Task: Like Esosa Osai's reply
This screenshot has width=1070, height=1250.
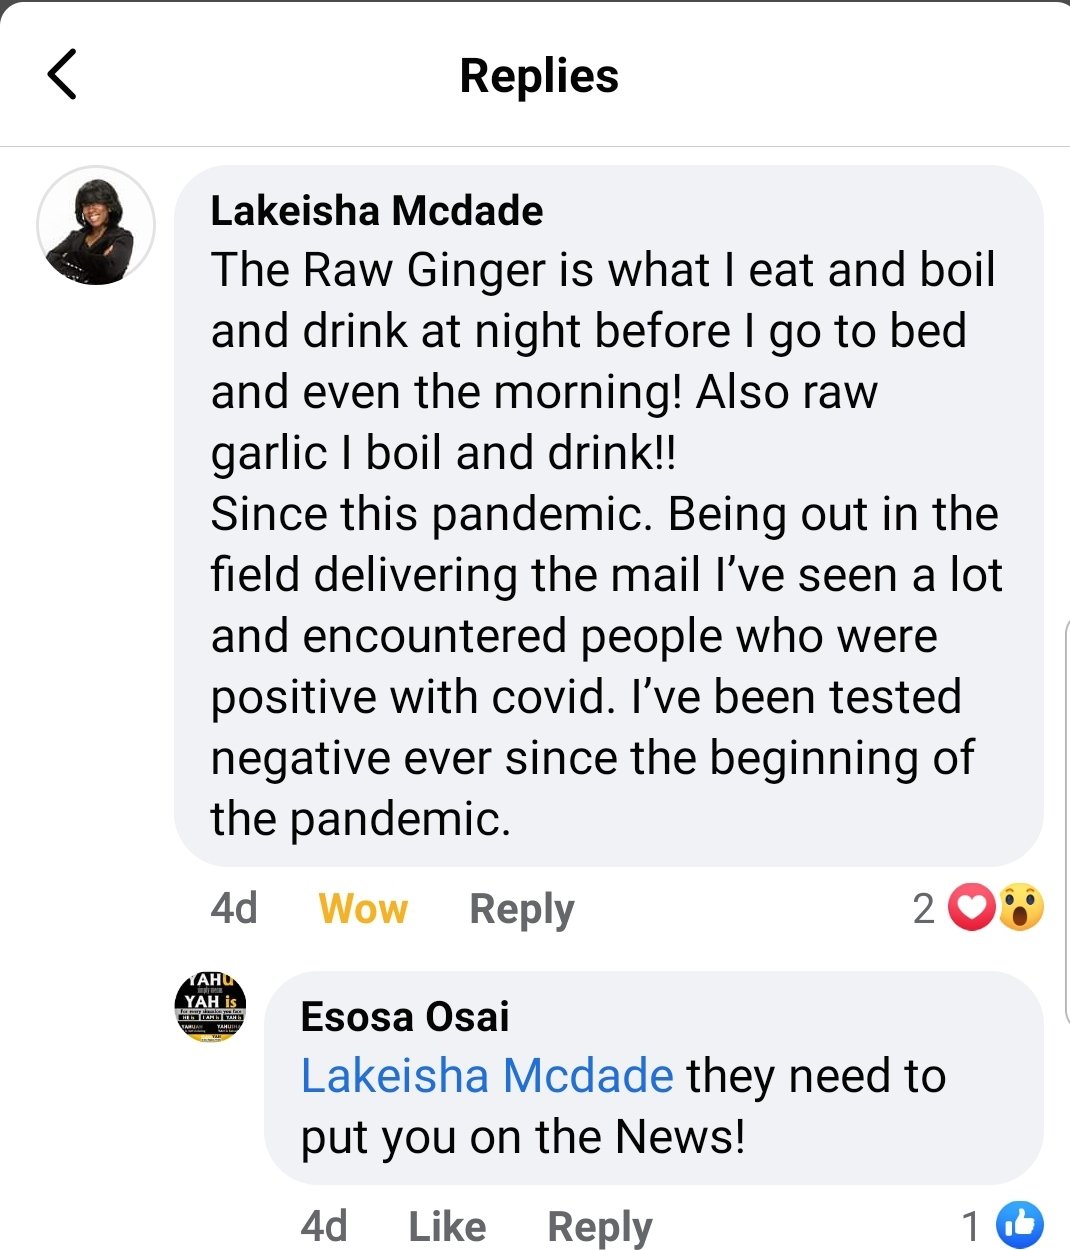Action: coord(447,1226)
